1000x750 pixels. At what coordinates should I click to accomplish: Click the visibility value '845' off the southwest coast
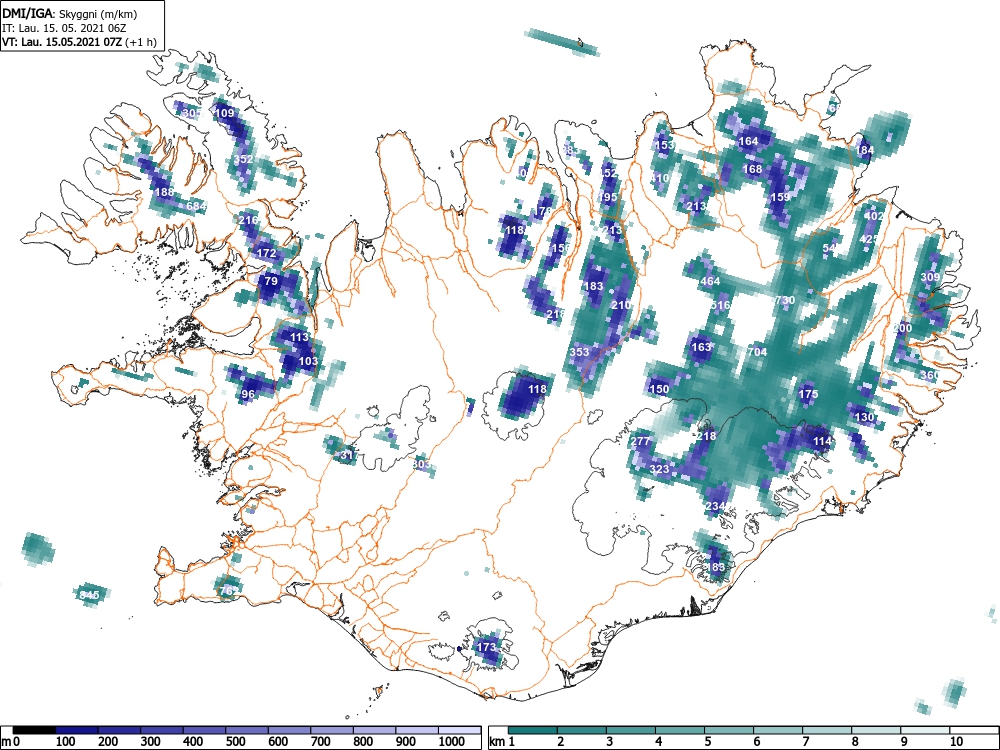coord(89,595)
